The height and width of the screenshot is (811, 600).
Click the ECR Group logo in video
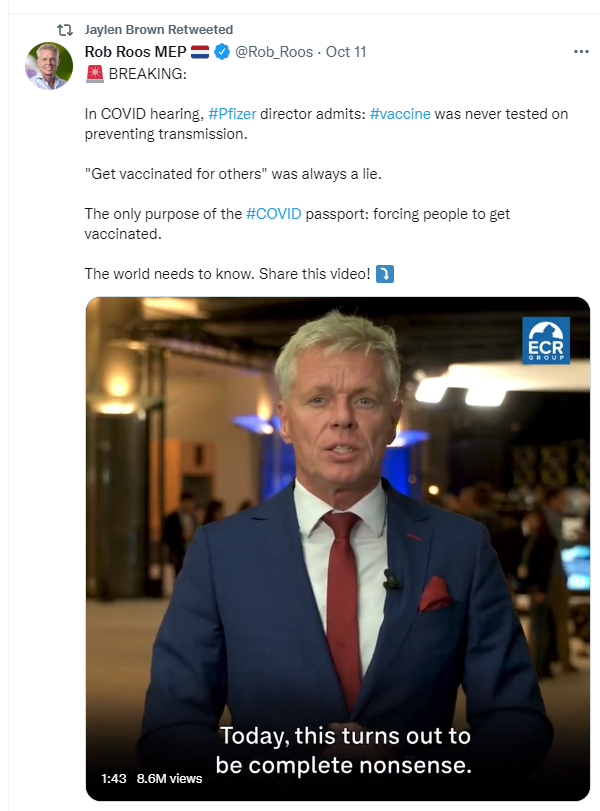[546, 340]
